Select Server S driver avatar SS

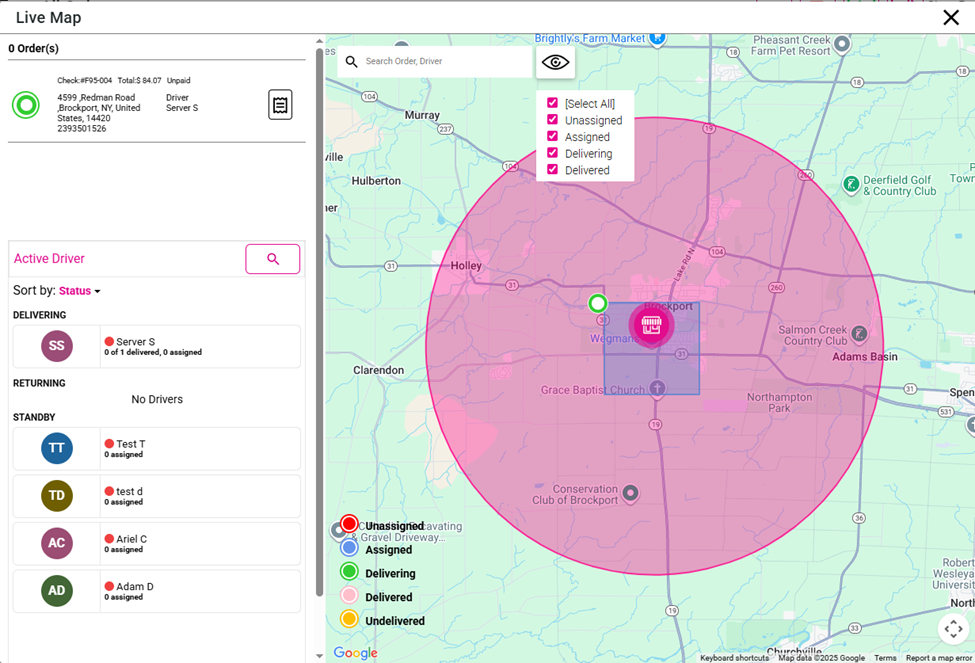click(x=57, y=346)
